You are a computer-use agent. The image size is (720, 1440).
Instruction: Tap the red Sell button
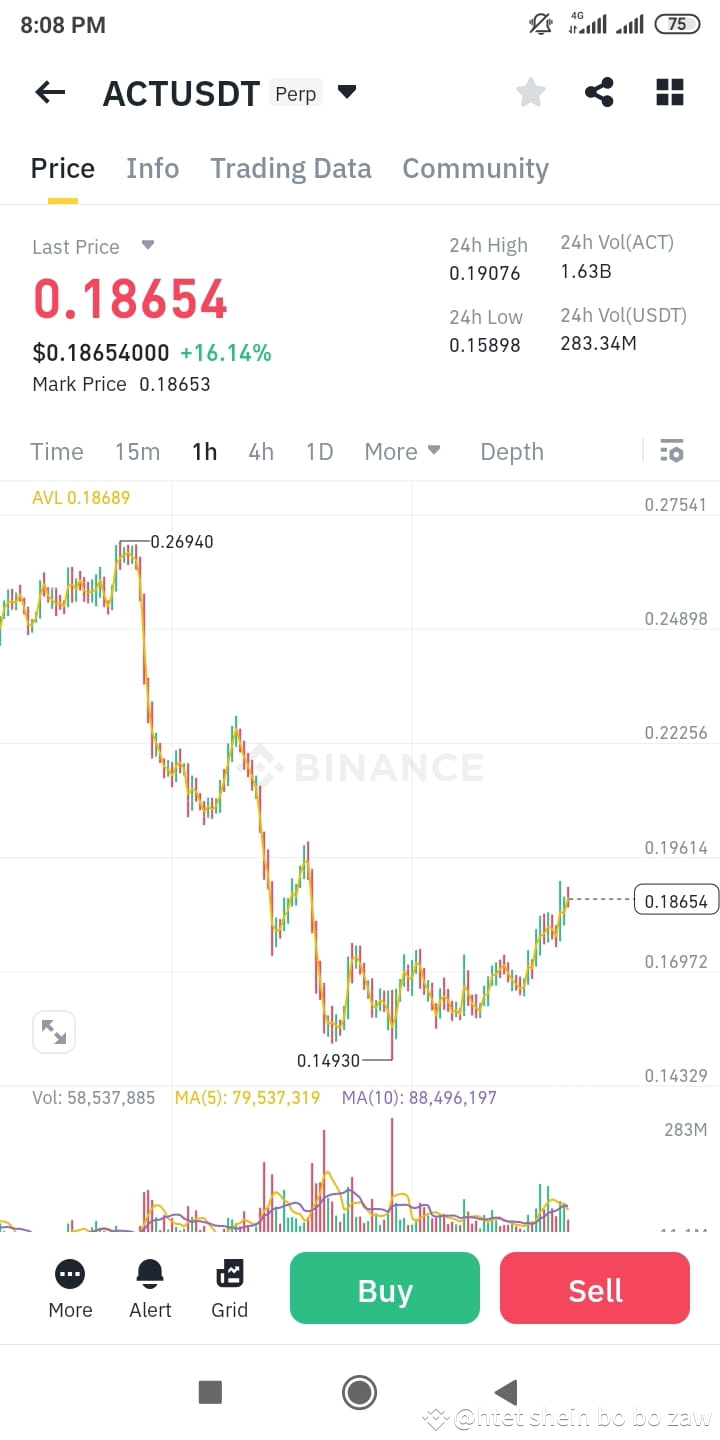[595, 1288]
